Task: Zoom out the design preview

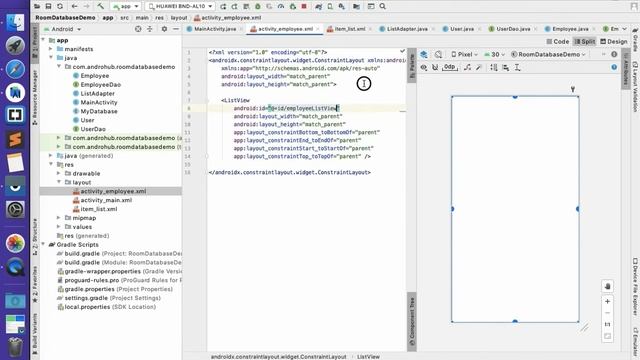Action: (607, 313)
